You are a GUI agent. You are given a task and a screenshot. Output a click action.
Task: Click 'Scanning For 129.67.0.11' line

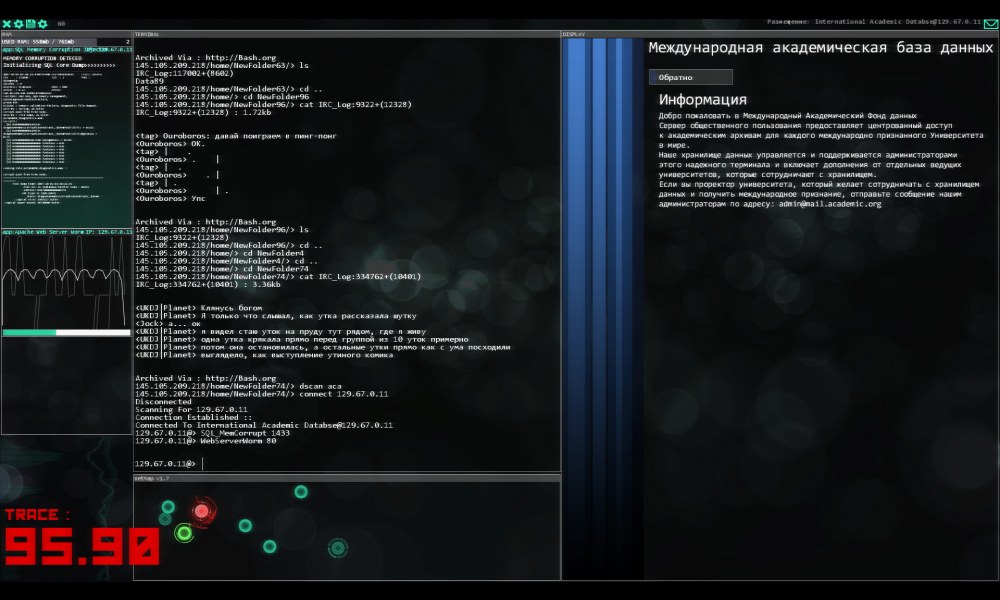pos(191,409)
